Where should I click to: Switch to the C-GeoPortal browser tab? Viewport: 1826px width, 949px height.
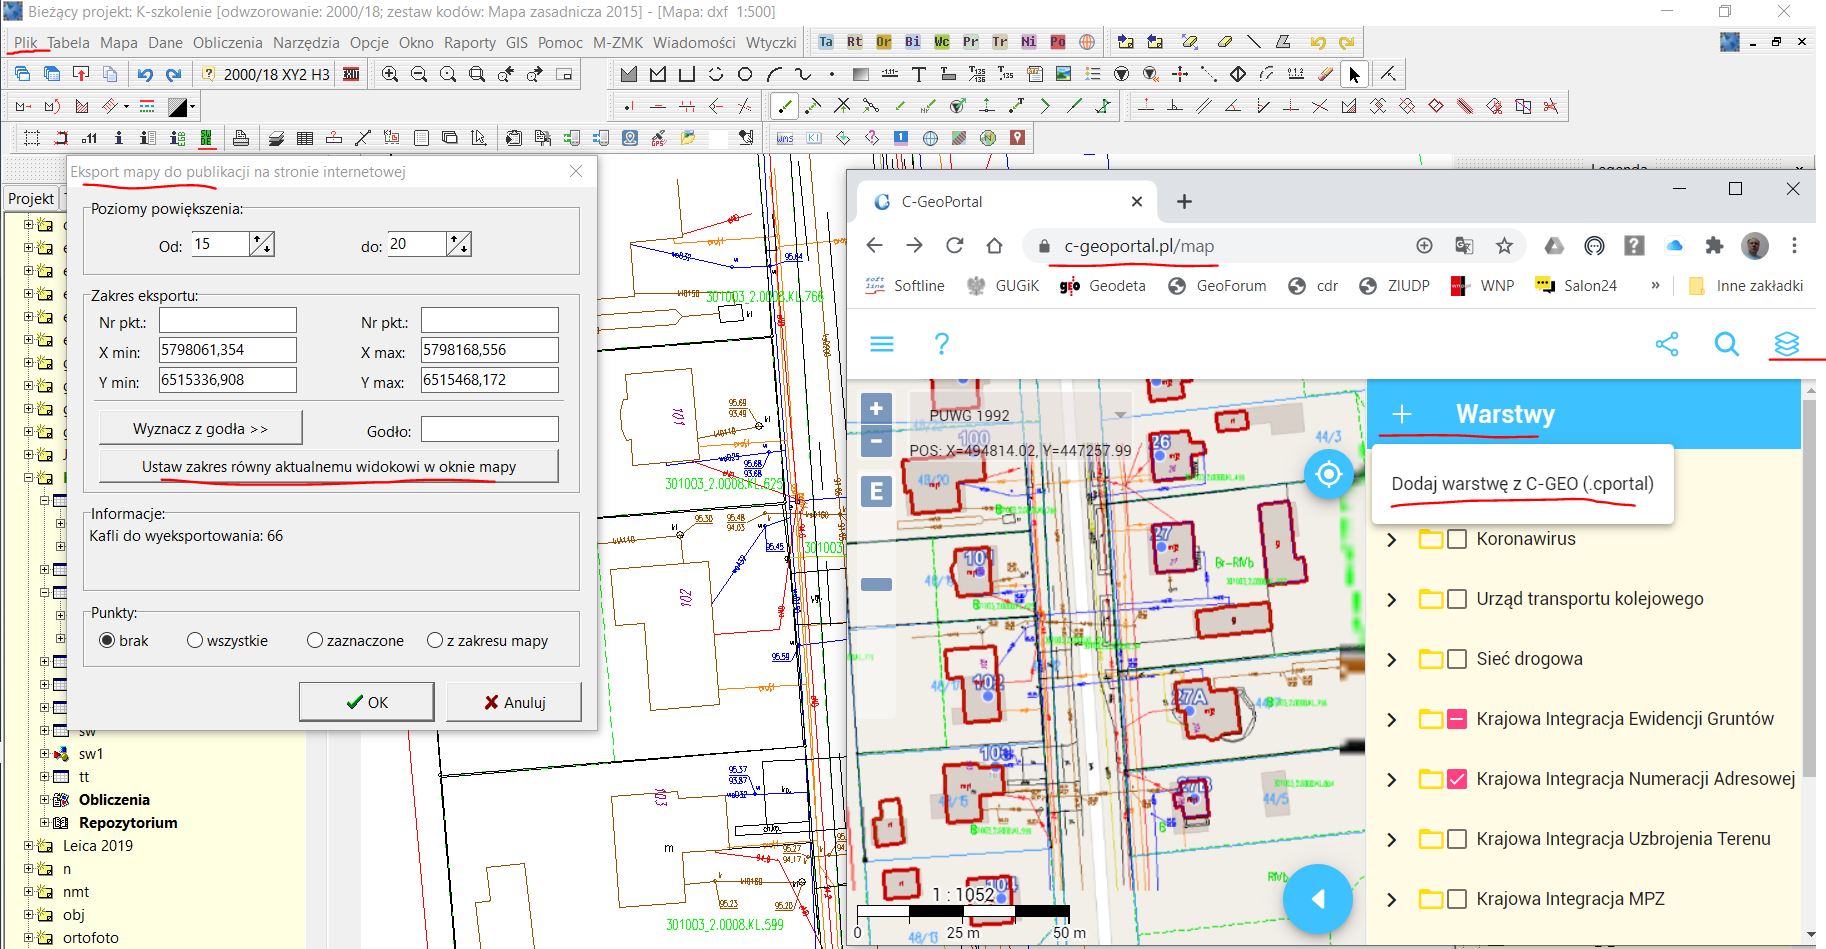[1007, 201]
